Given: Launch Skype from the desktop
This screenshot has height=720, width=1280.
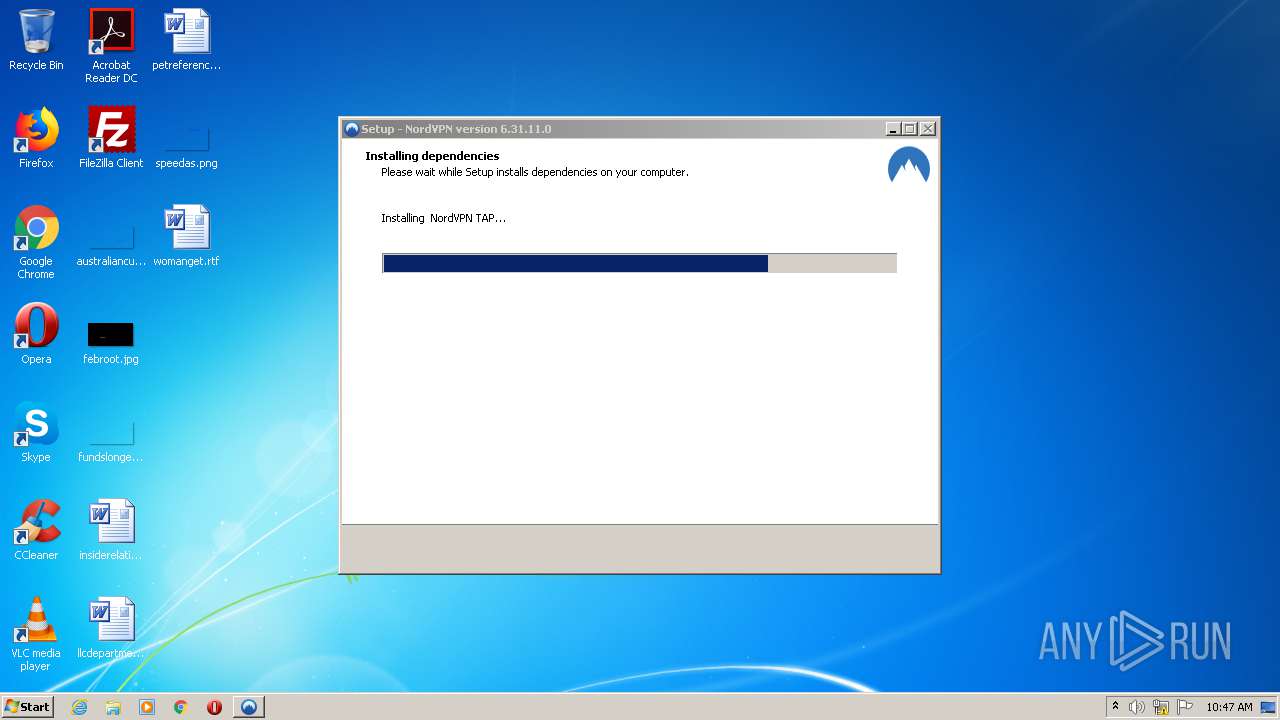Looking at the screenshot, I should click(36, 433).
